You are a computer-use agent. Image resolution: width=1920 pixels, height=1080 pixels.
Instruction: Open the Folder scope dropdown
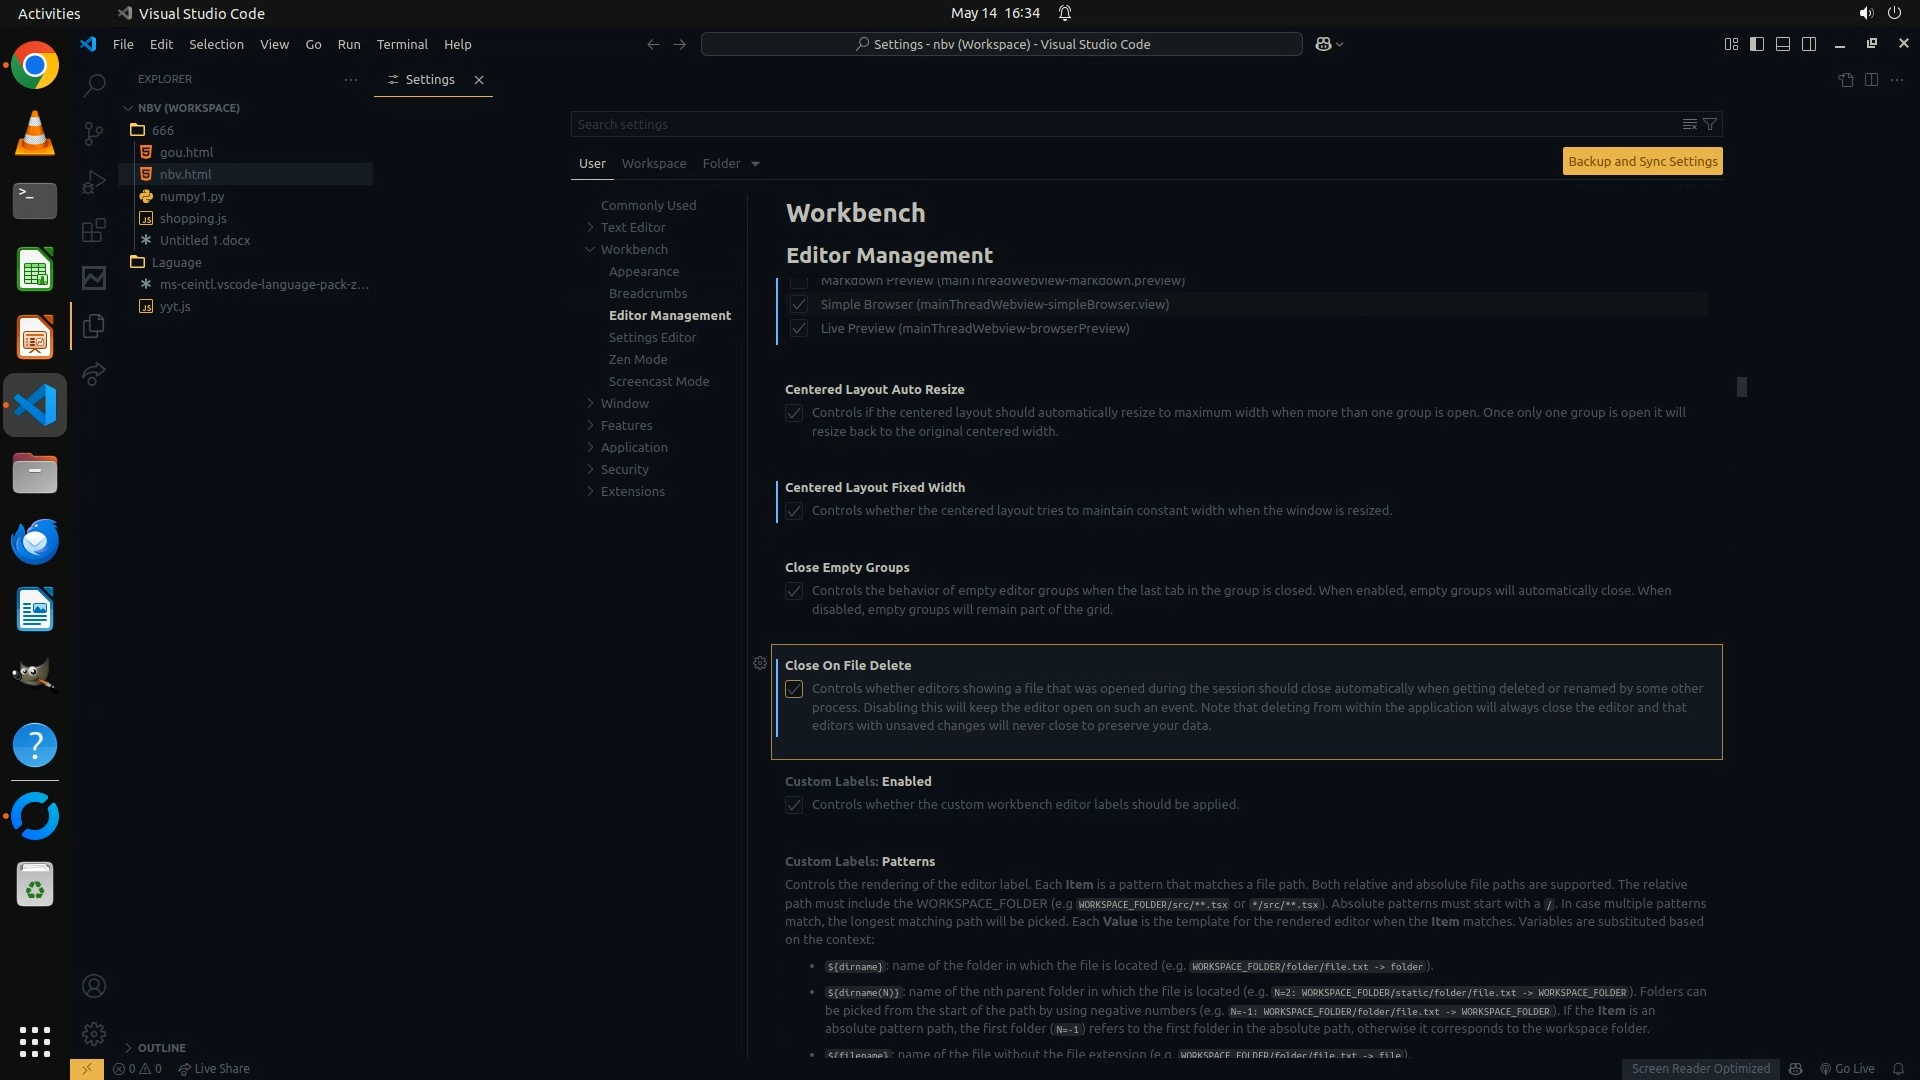point(731,163)
